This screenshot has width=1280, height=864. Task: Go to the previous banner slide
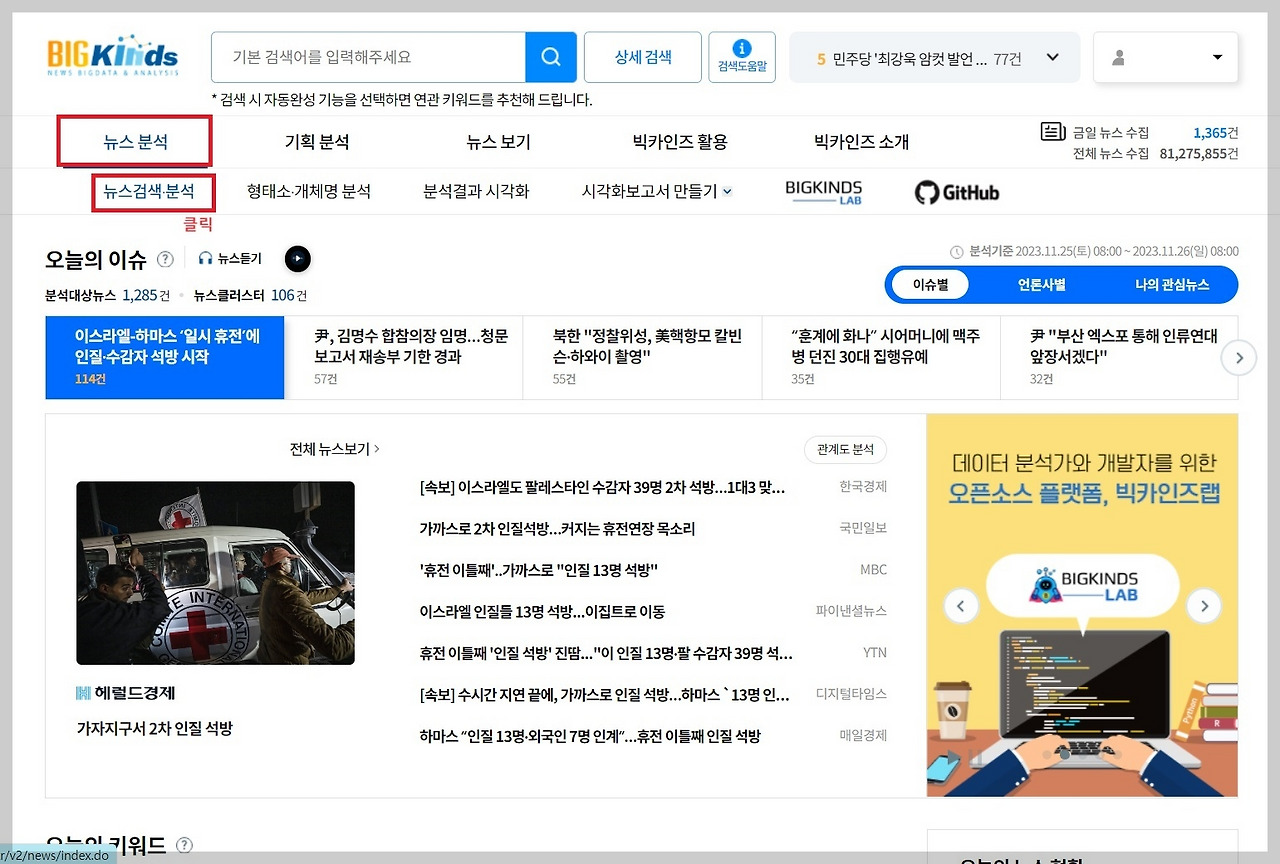[x=961, y=605]
